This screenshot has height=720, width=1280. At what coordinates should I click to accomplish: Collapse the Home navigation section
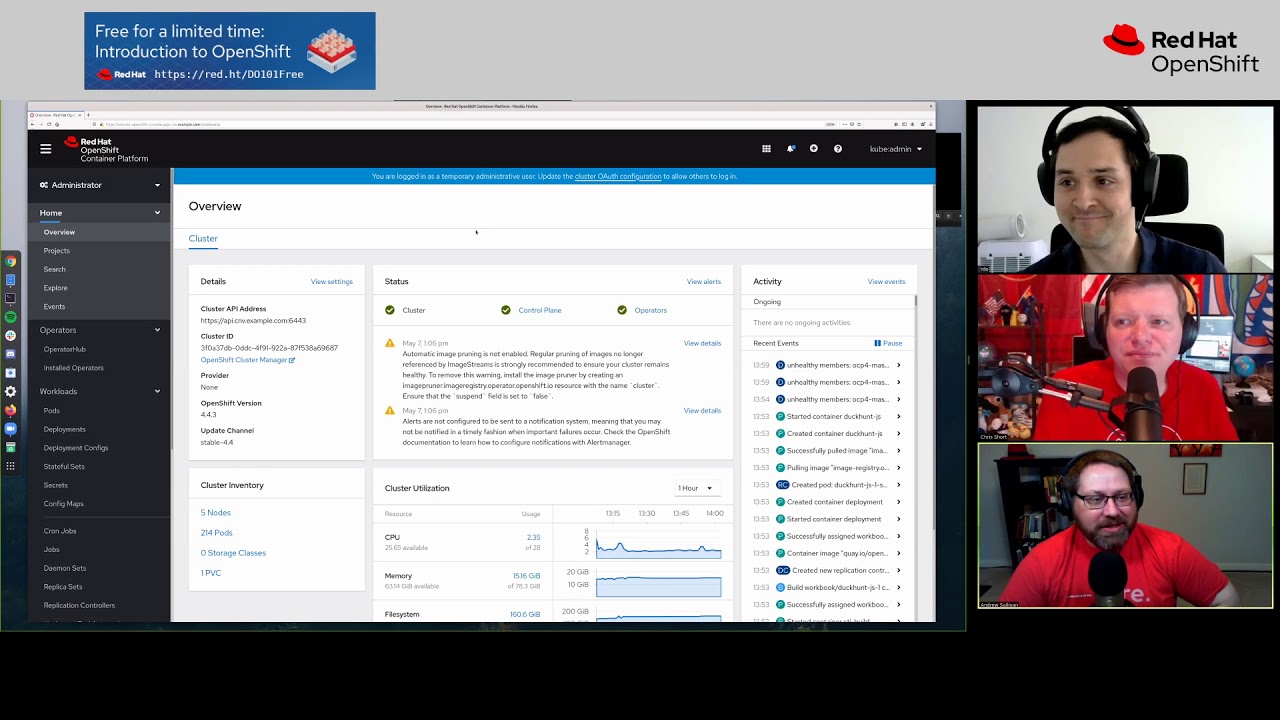point(100,213)
